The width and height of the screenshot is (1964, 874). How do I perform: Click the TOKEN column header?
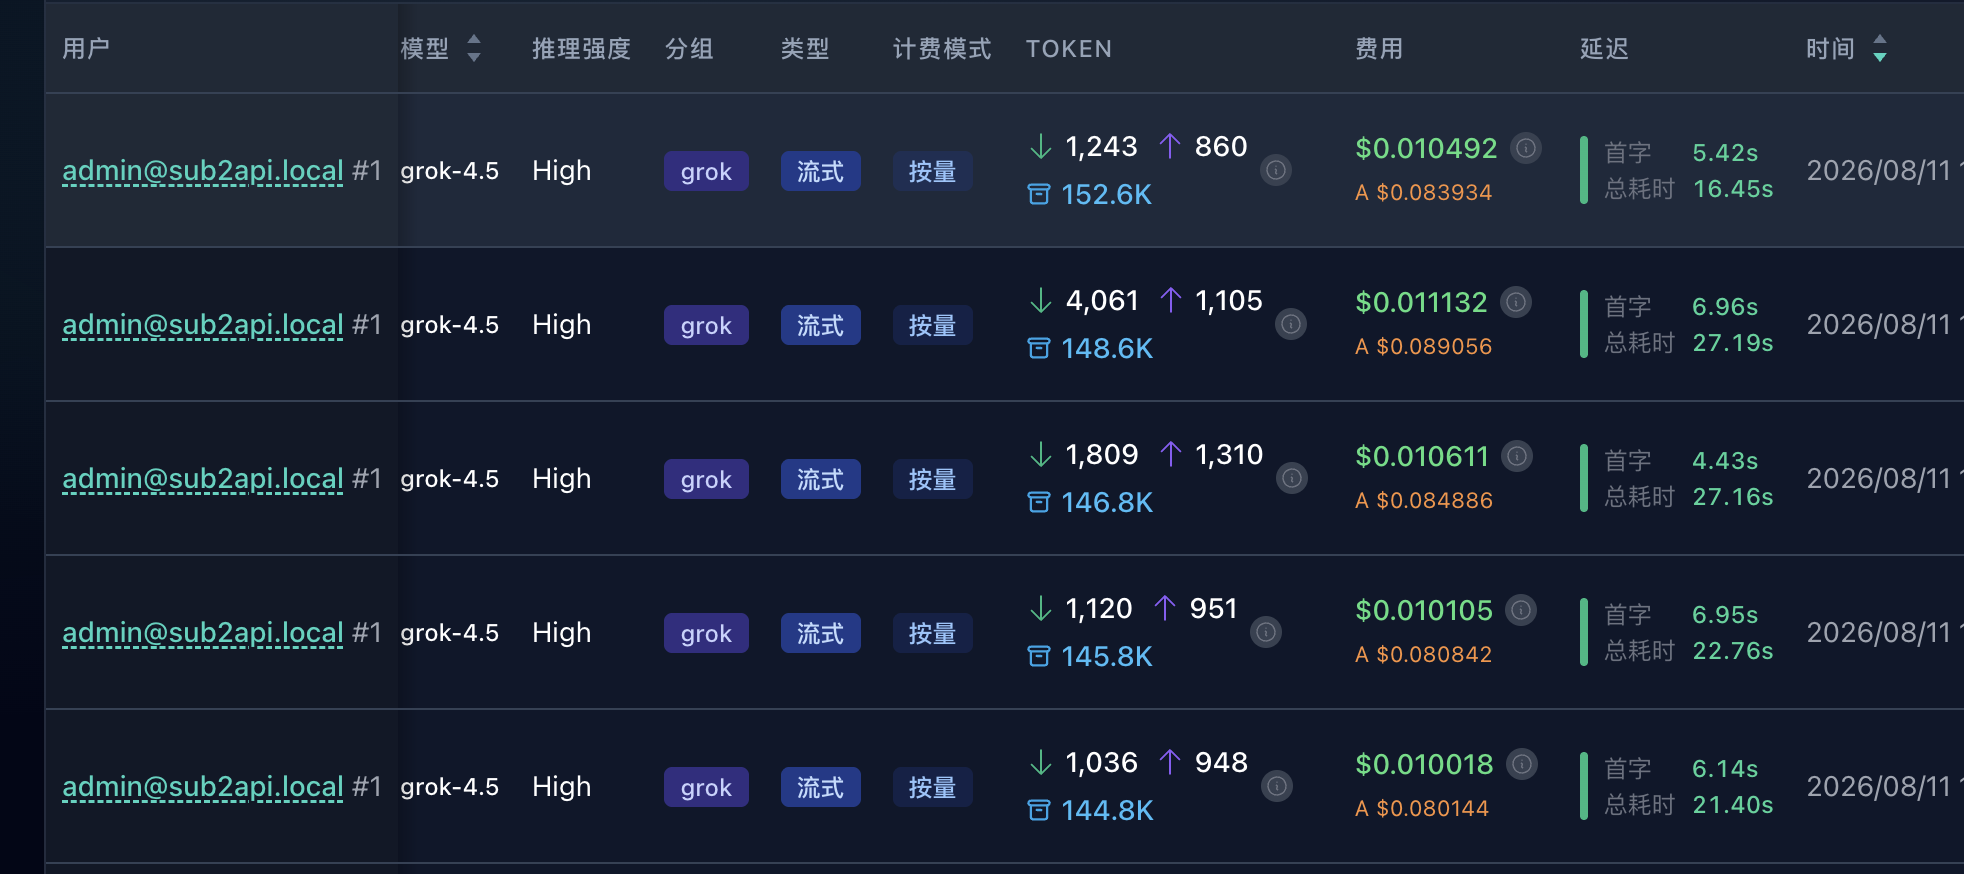coord(1069,49)
